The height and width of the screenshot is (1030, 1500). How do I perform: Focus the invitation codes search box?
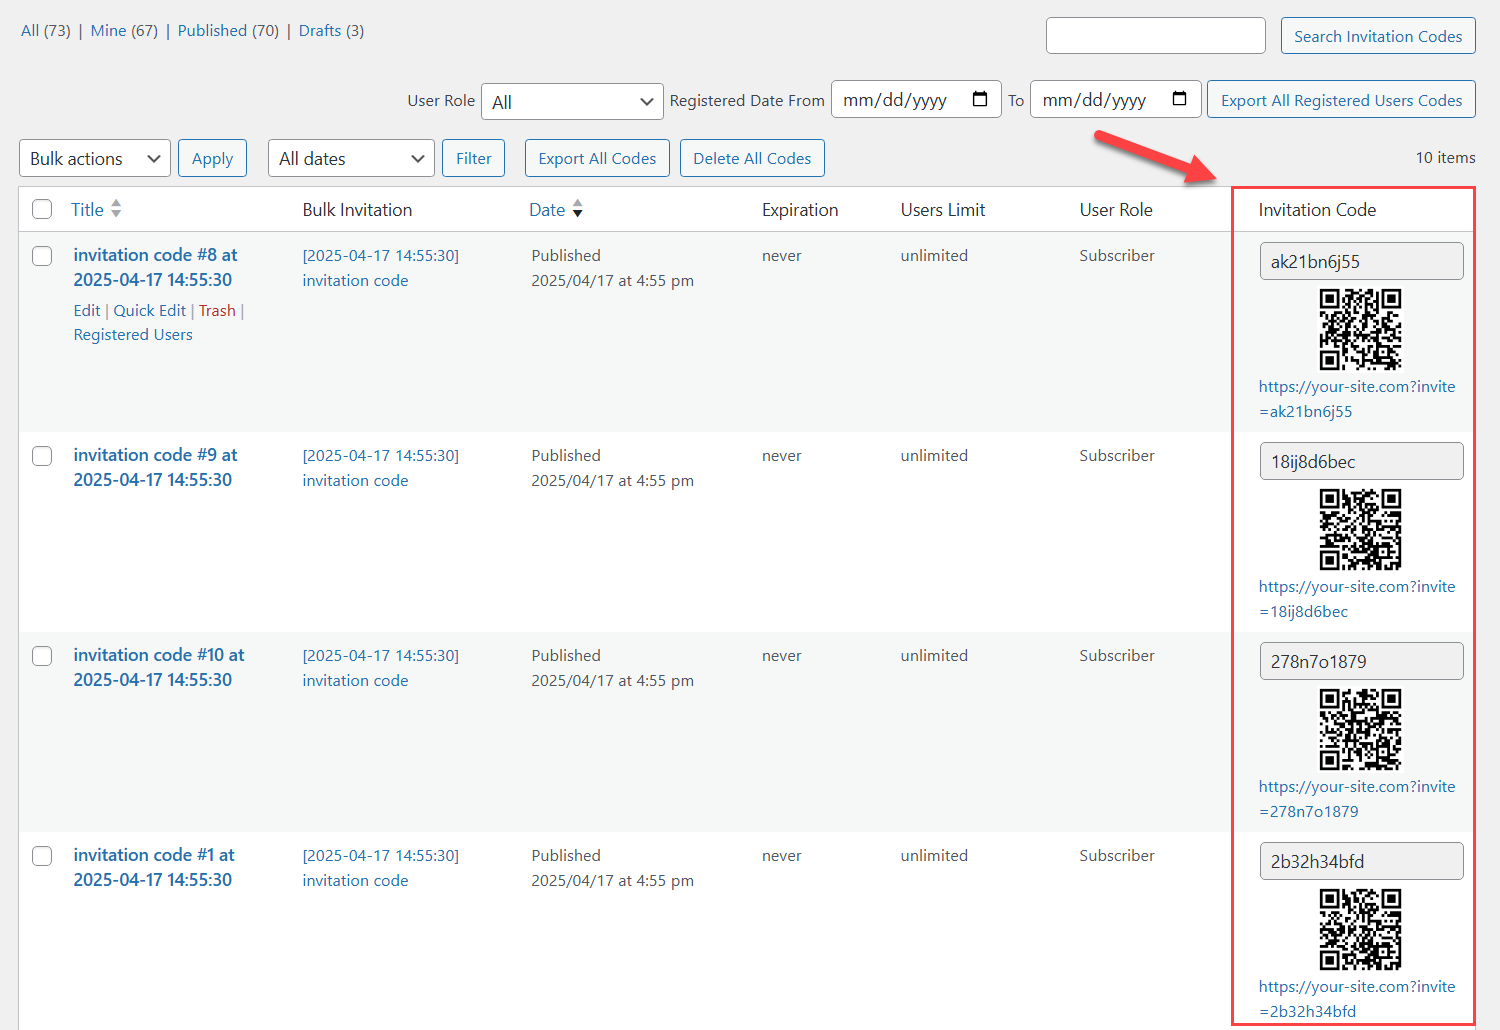click(1156, 35)
